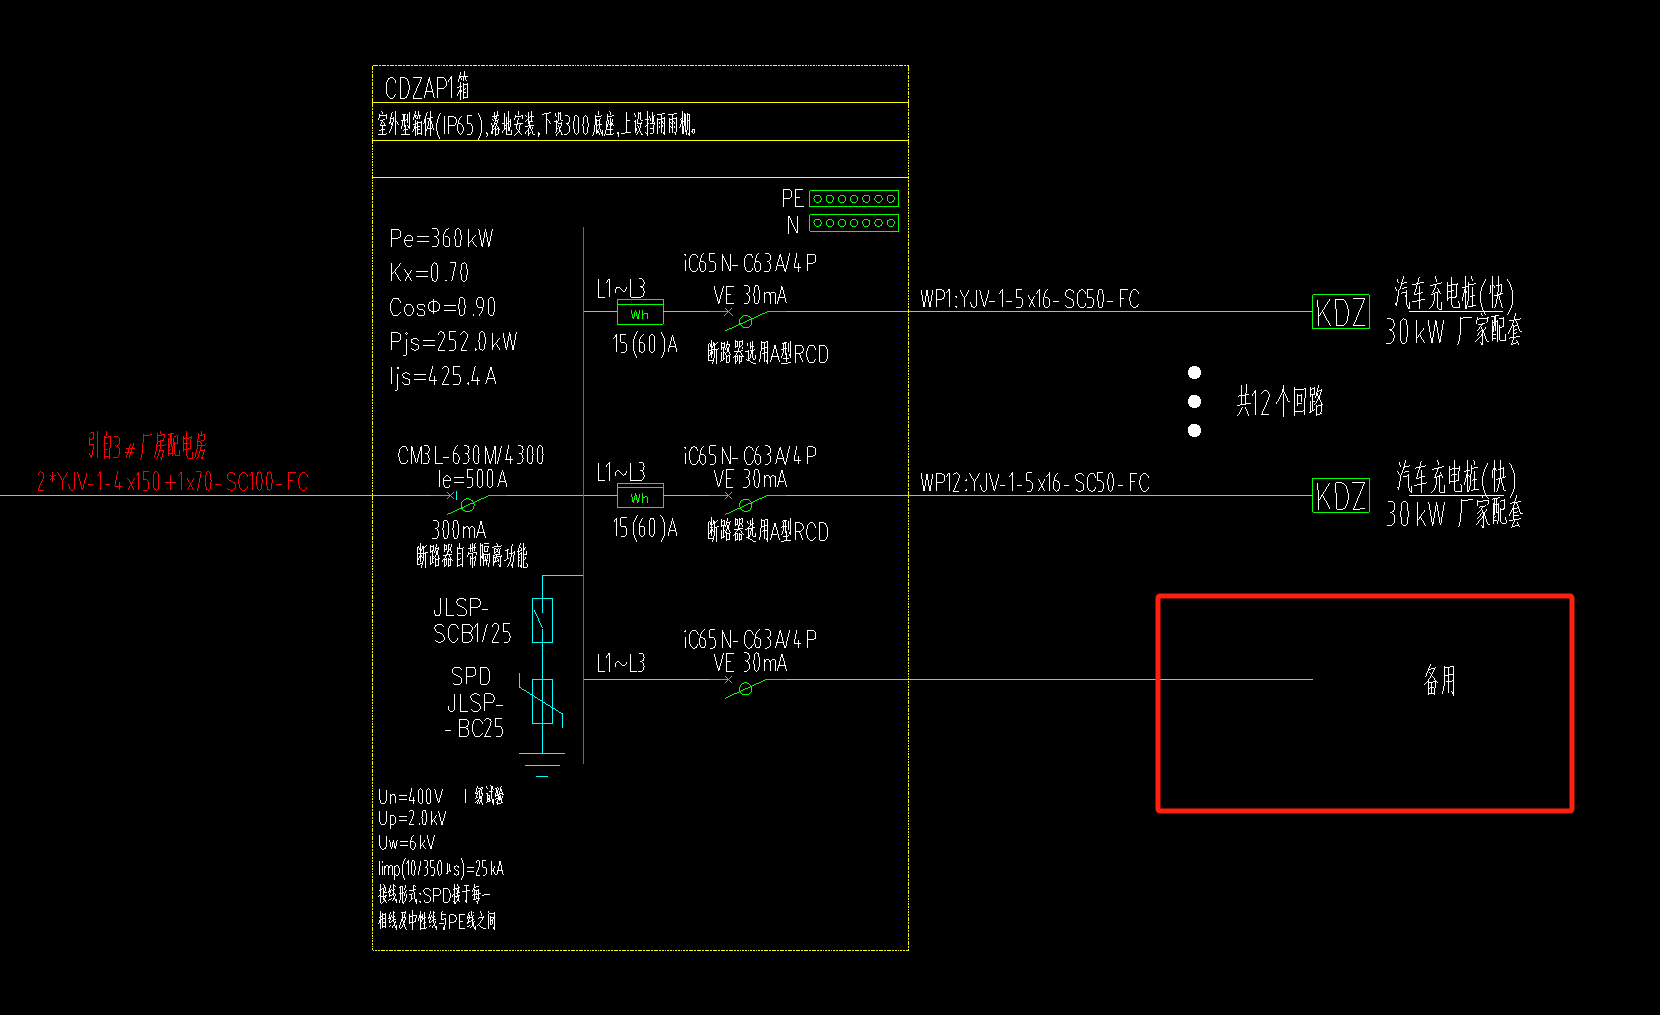Select the 300mA main breaker label
Viewport: 1660px width, 1015px height.
click(458, 530)
